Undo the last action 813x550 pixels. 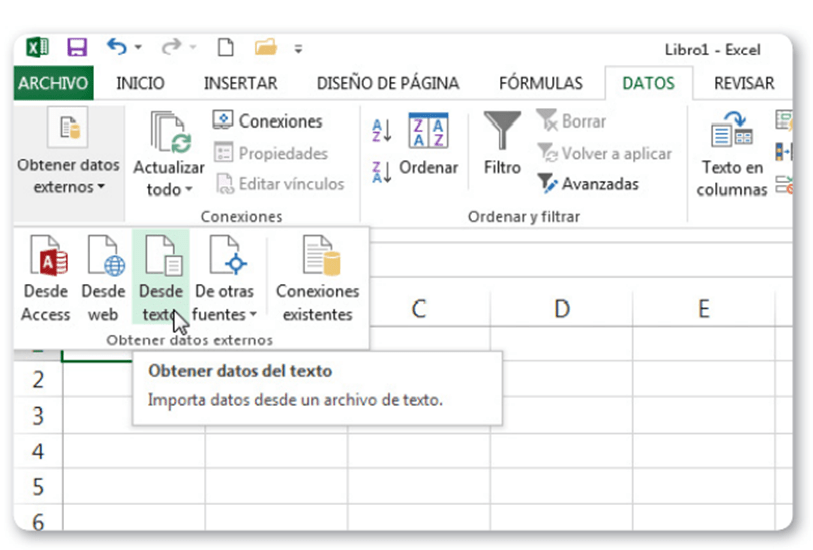[x=117, y=47]
